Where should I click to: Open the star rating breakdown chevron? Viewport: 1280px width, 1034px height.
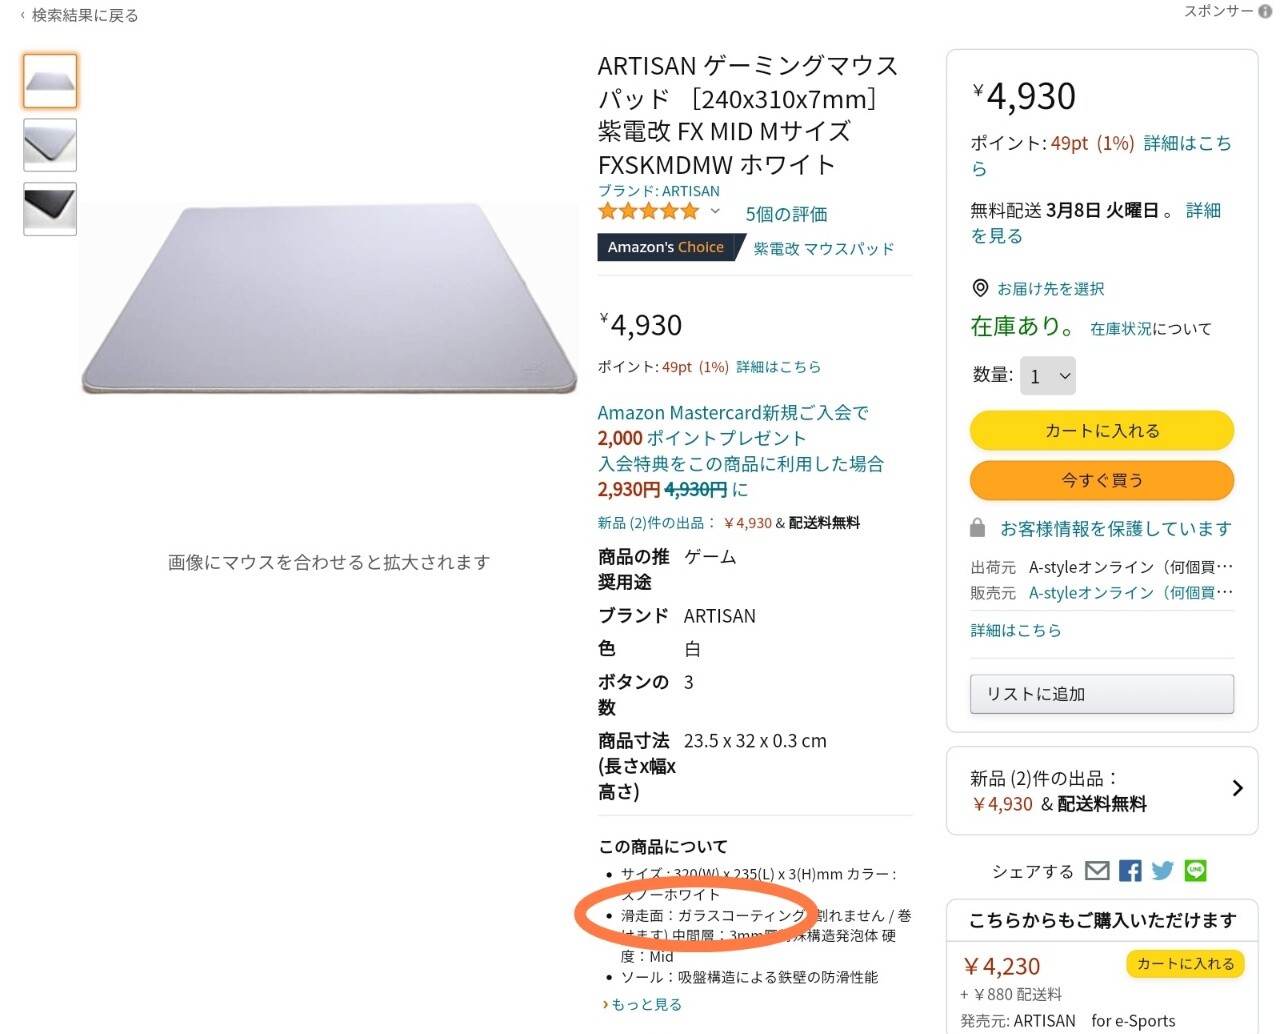point(715,212)
